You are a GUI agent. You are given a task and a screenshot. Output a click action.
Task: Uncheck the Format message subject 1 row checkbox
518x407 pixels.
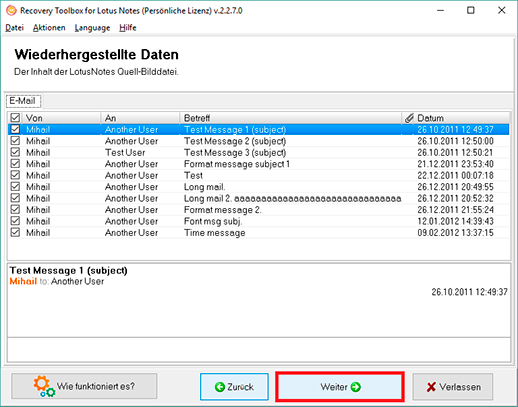(15, 164)
